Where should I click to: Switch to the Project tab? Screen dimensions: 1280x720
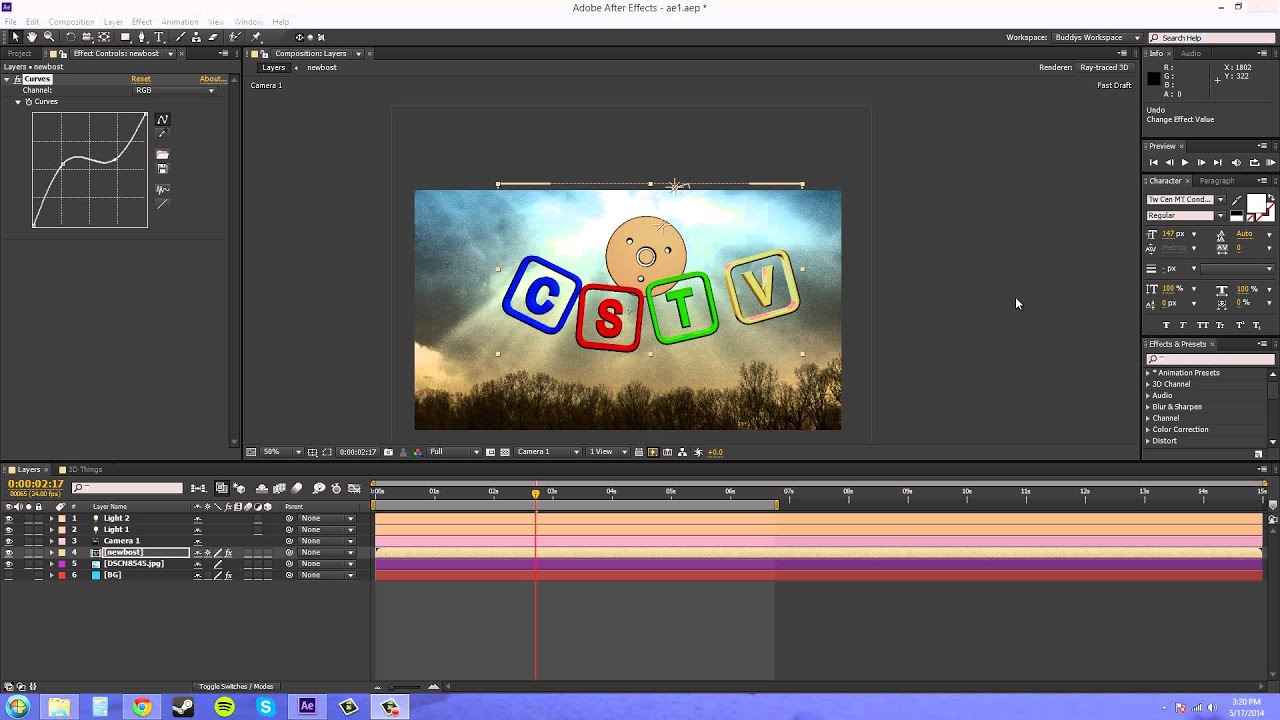(19, 53)
